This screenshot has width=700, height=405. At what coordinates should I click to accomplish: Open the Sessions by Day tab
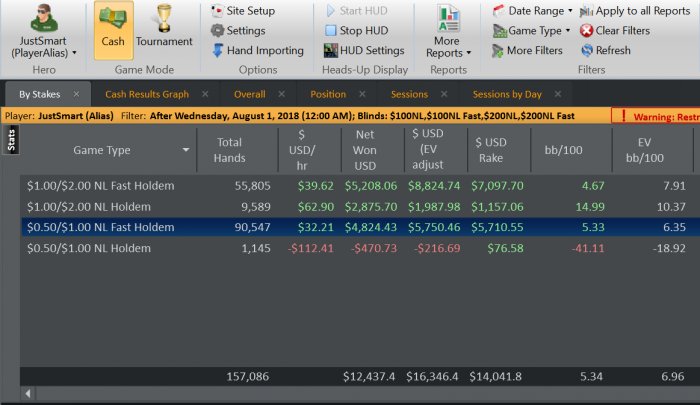click(506, 95)
